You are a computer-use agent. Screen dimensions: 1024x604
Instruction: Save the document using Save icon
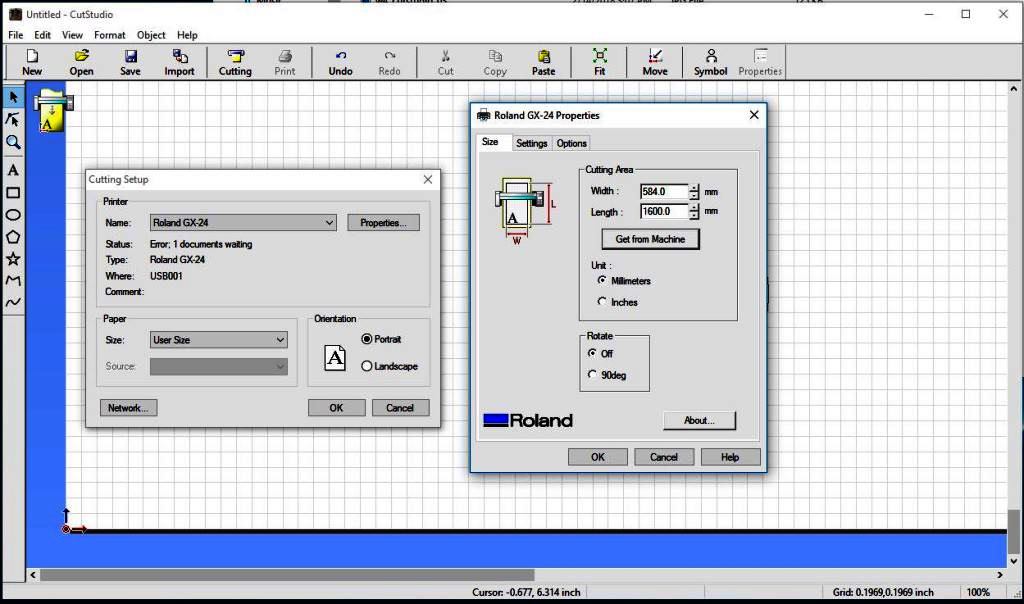(130, 63)
